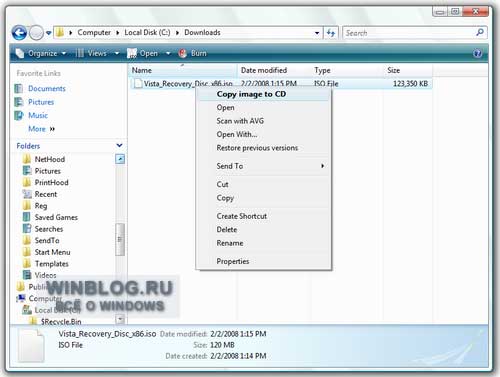Expand More favorite links
This screenshot has width=500, height=377.
(41, 129)
